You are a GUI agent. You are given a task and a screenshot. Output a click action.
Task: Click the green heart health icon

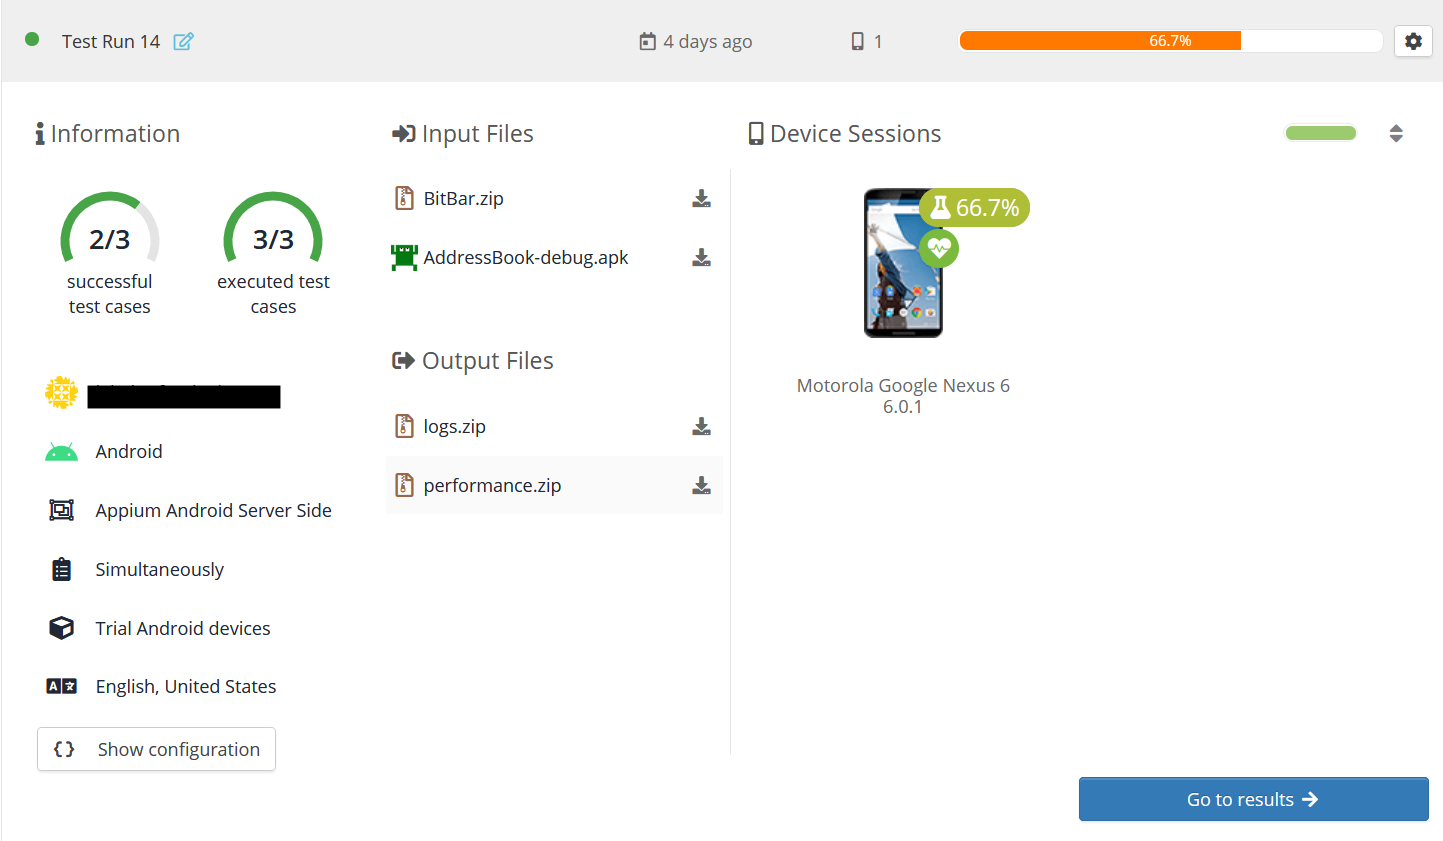tap(938, 247)
